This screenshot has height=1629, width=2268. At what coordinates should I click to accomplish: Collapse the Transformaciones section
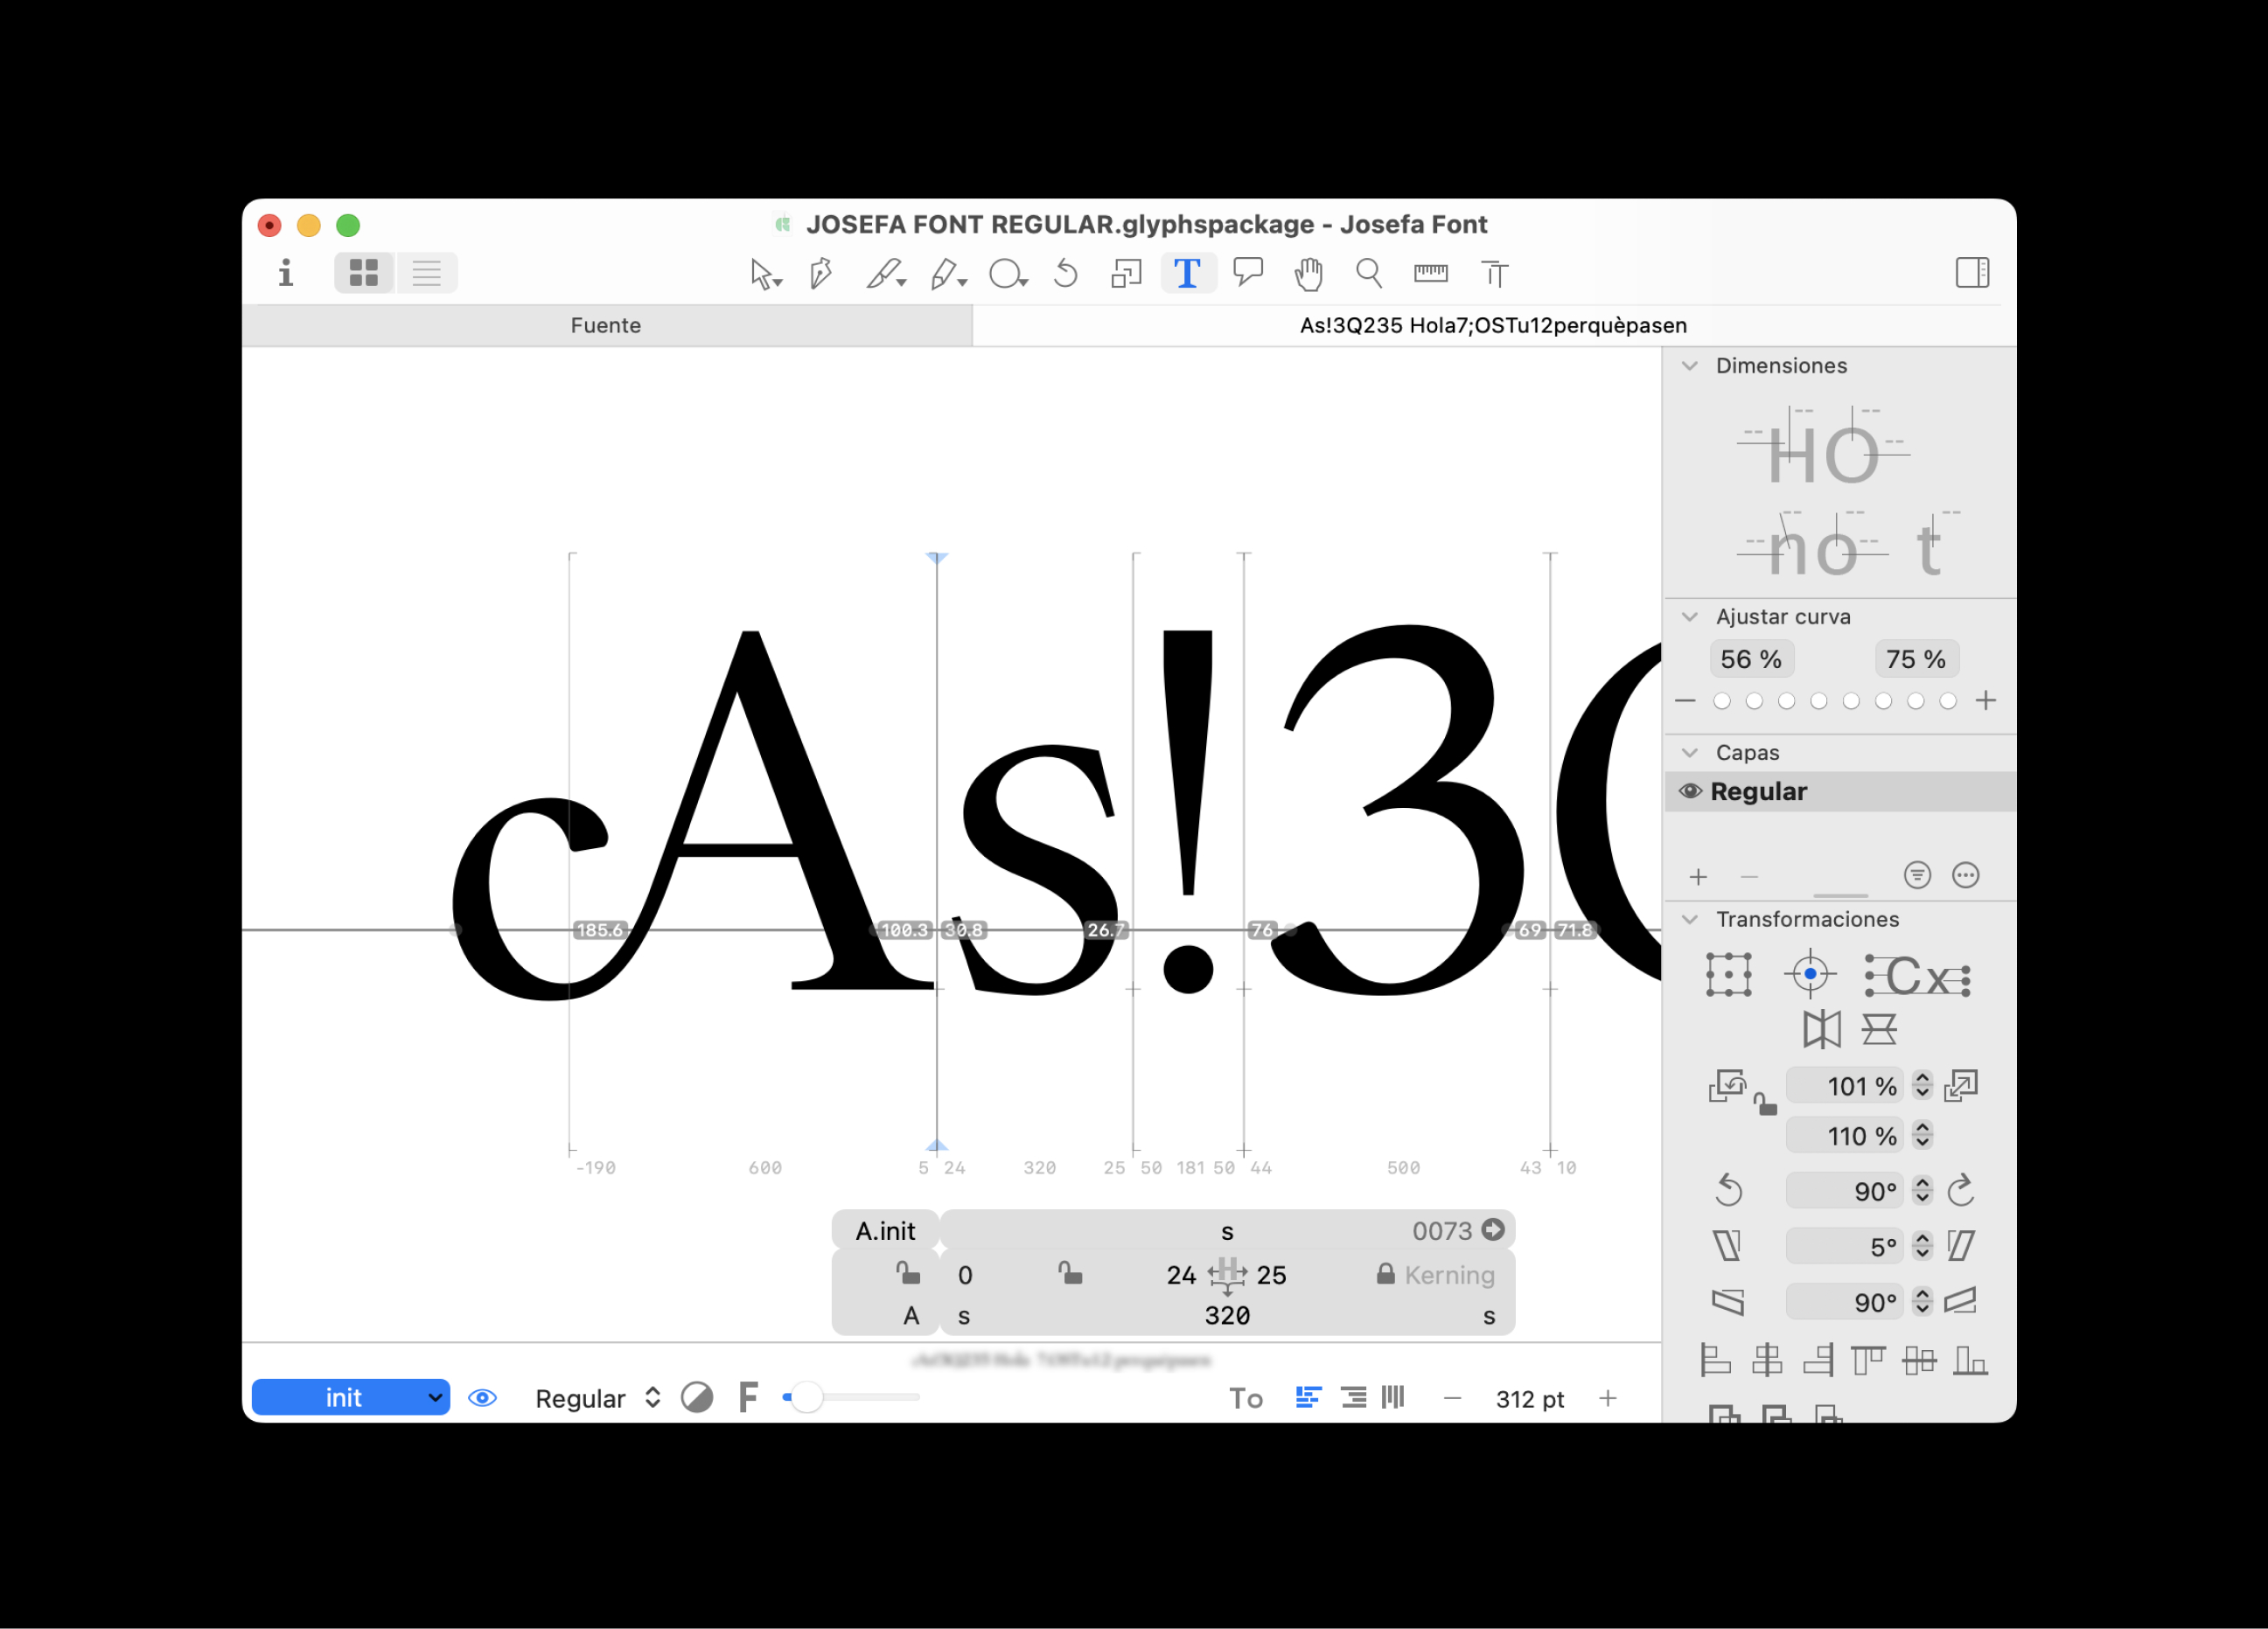(1690, 920)
